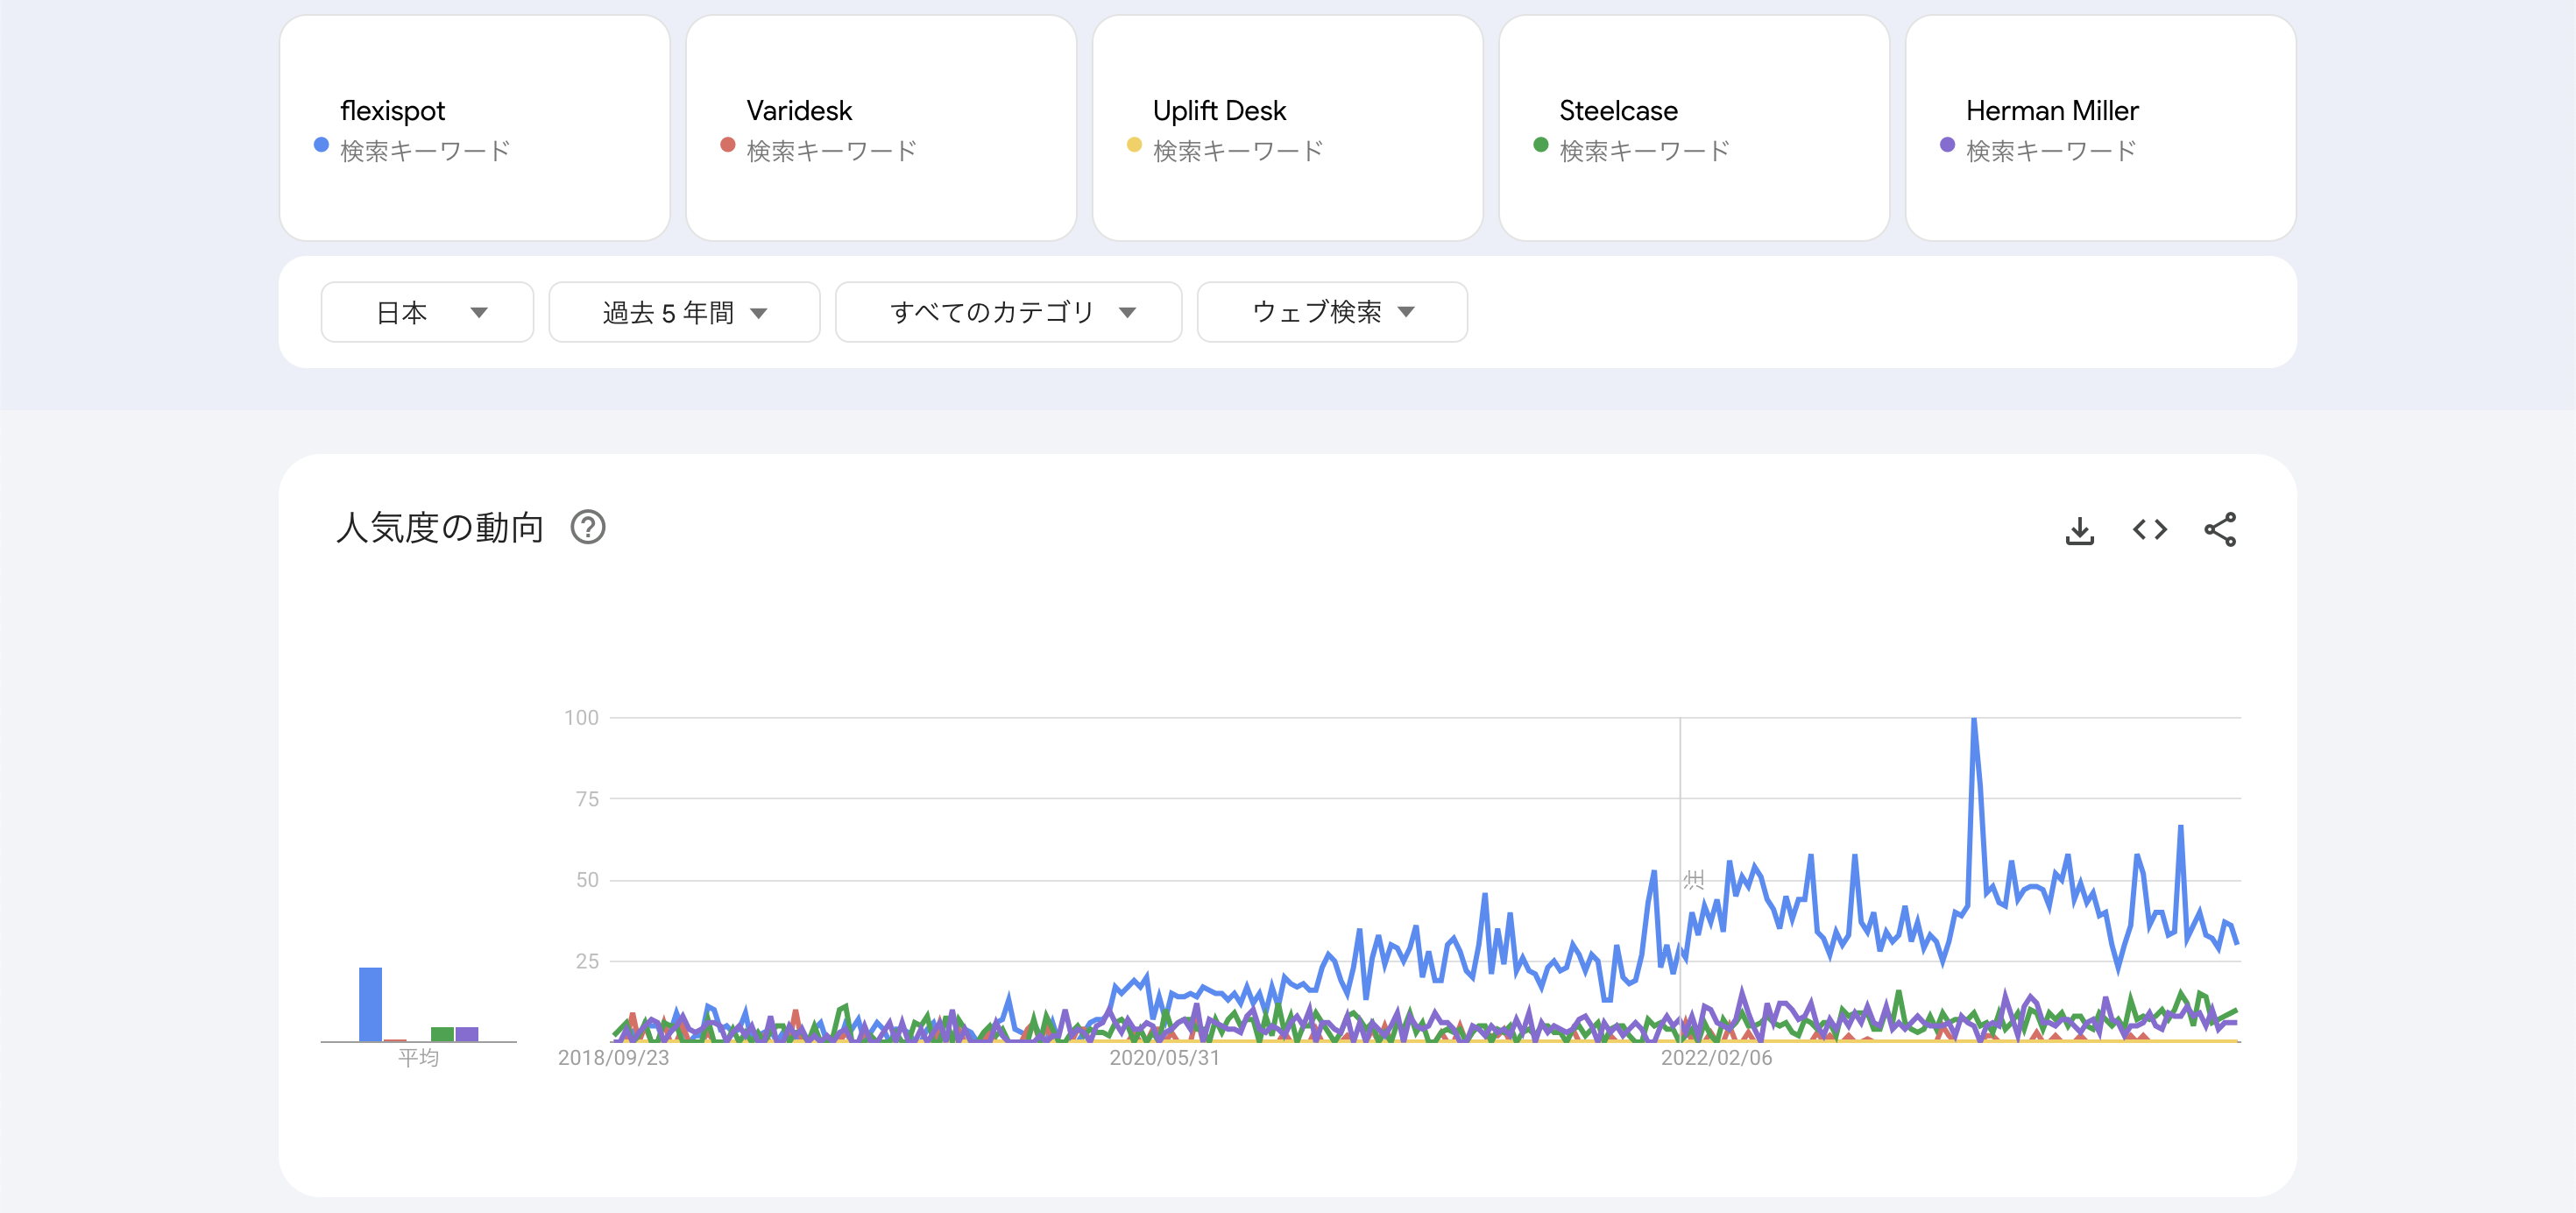Click the 2020/05/31 date axis label
This screenshot has height=1213, width=2576.
(x=1164, y=1058)
